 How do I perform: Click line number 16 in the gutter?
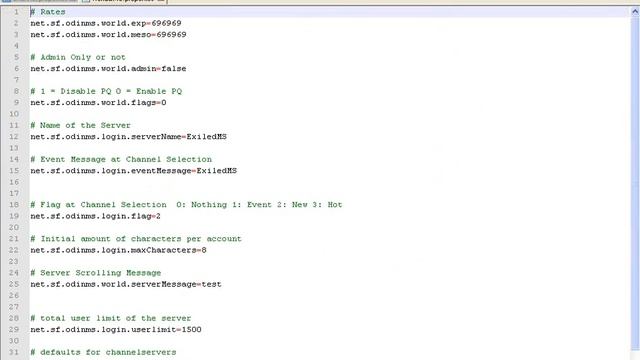(x=14, y=182)
